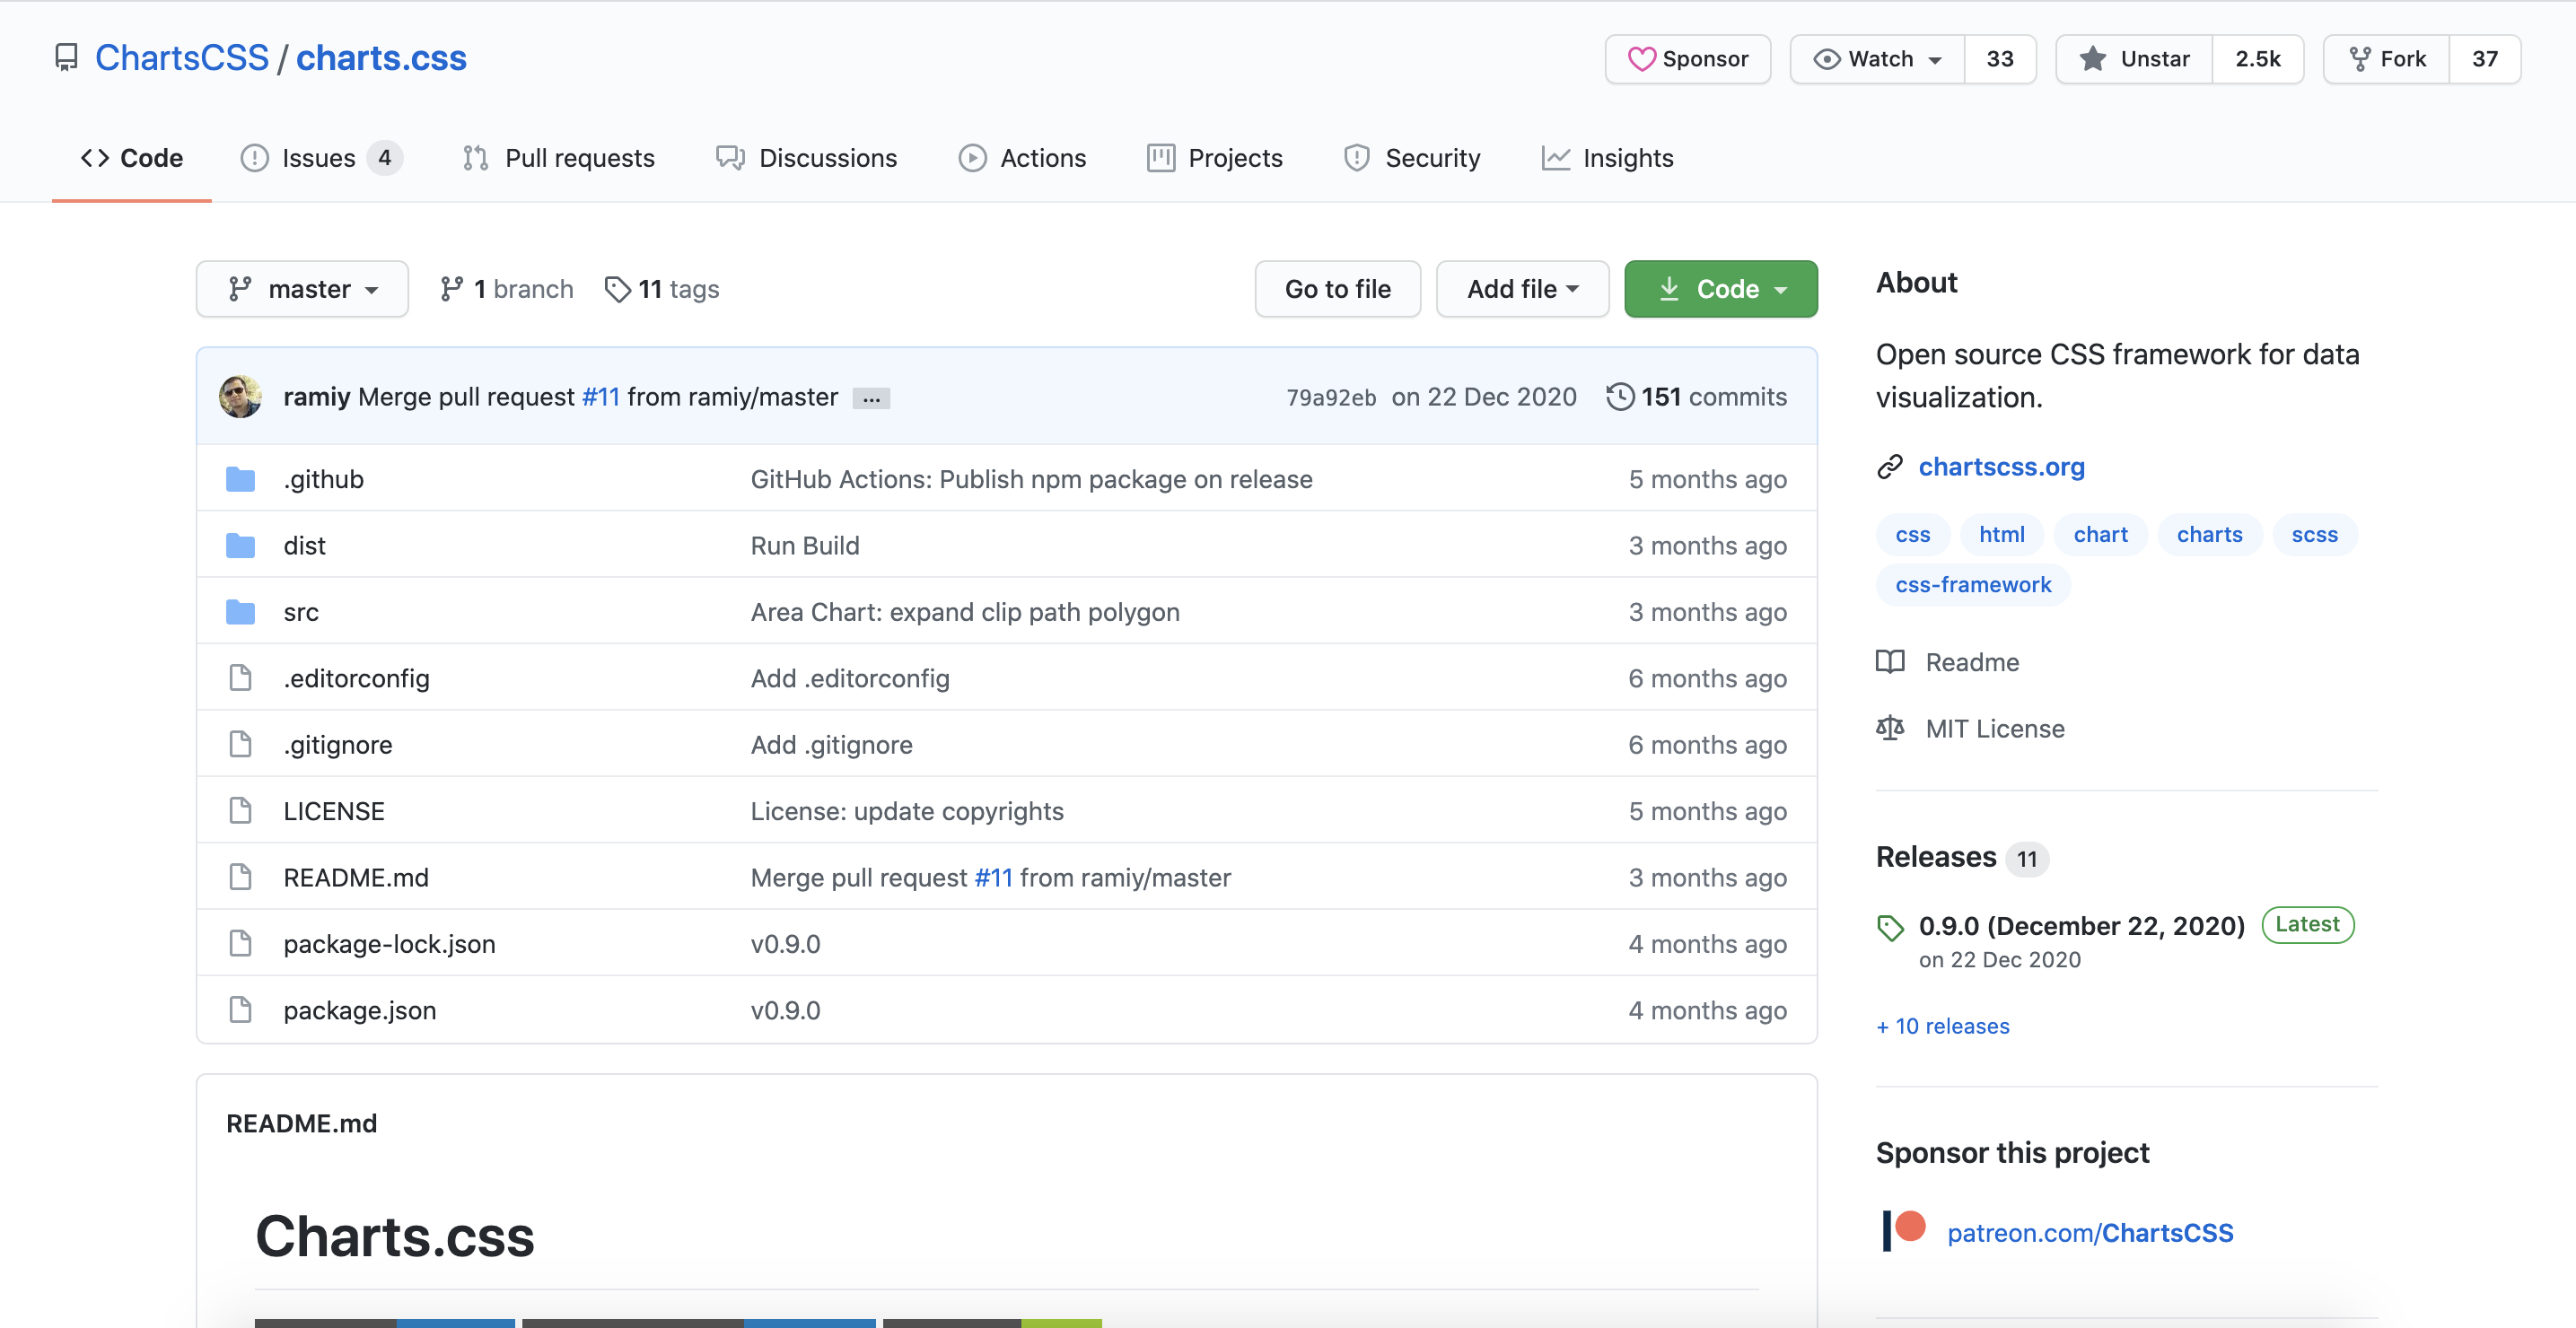Open the chartscss.org website link
The image size is (2576, 1328).
(x=2000, y=467)
